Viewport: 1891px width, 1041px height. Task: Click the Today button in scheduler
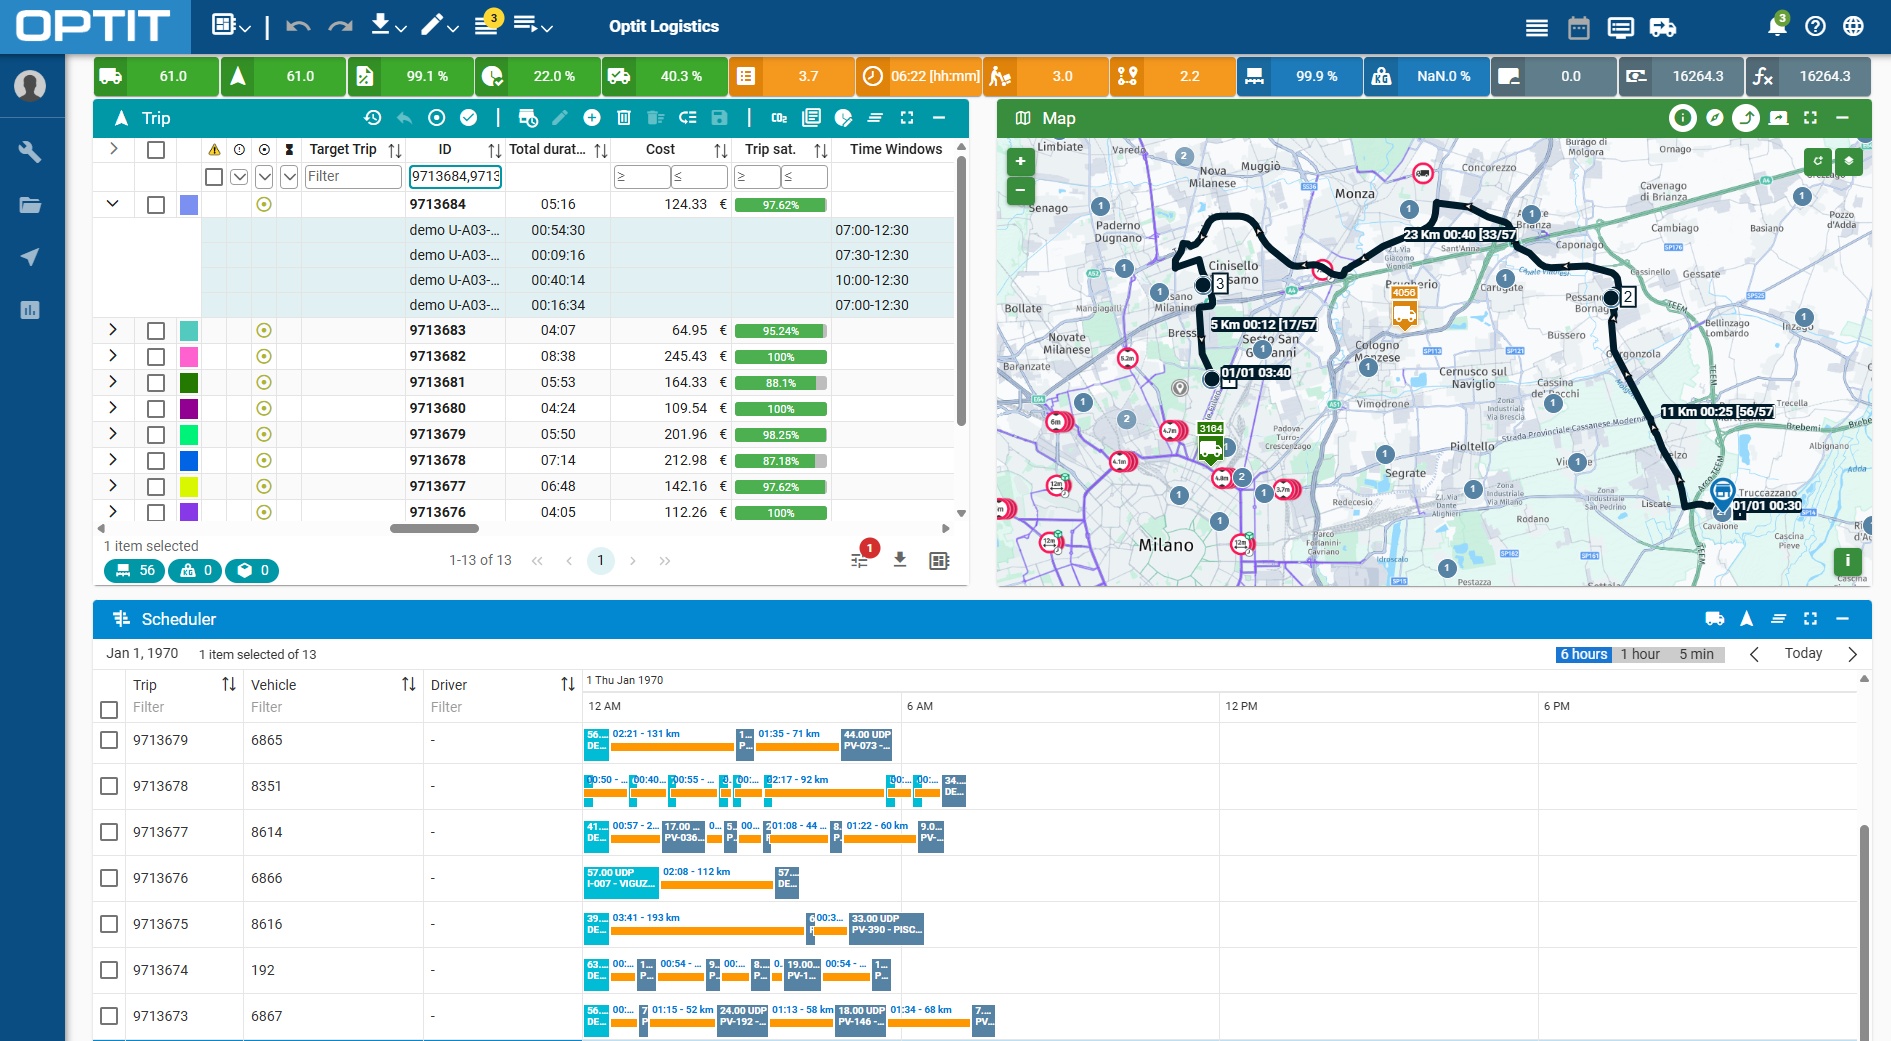click(1803, 653)
